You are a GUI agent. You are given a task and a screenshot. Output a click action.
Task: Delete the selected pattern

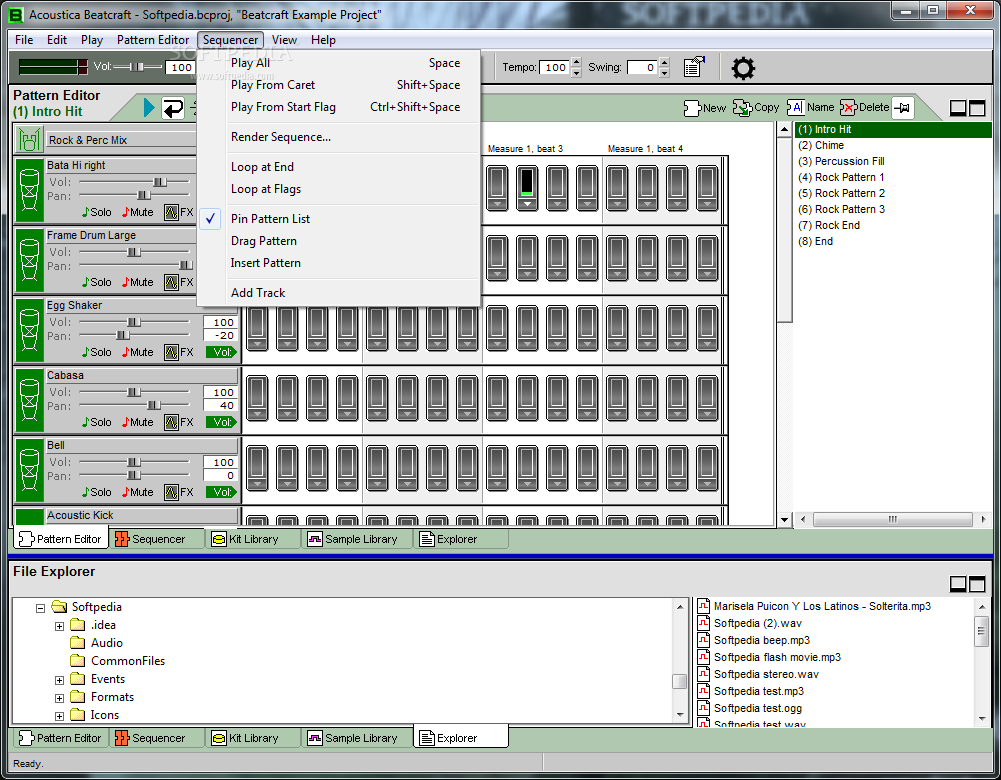(x=865, y=107)
